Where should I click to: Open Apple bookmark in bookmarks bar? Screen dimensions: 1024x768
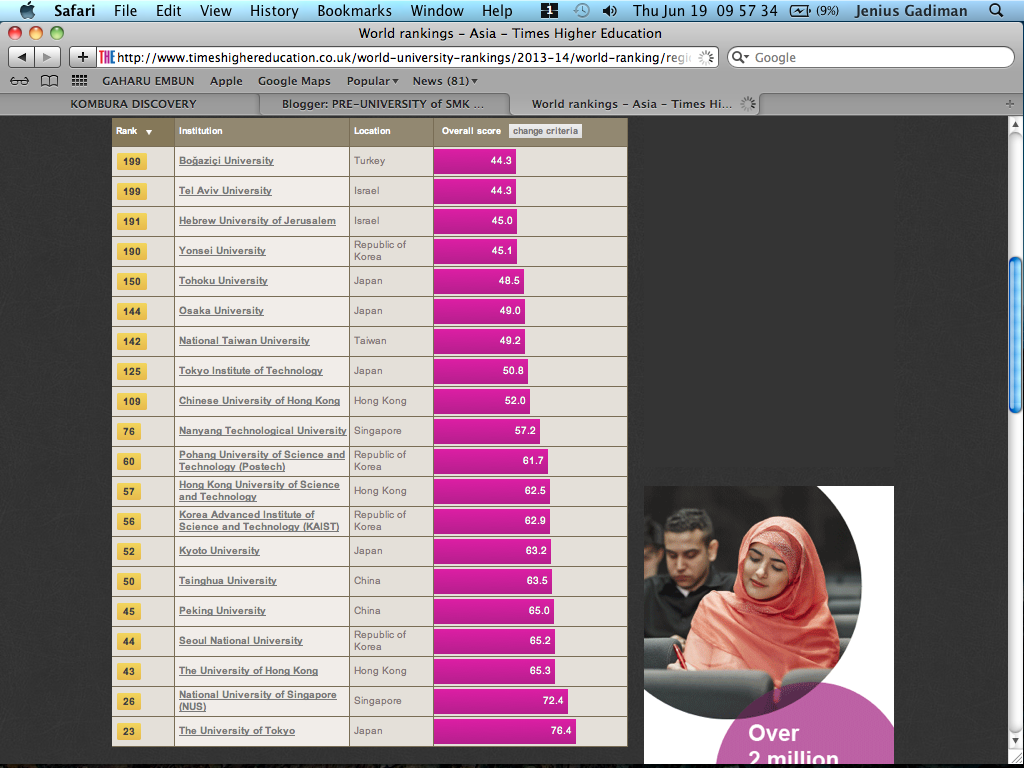tap(226, 81)
